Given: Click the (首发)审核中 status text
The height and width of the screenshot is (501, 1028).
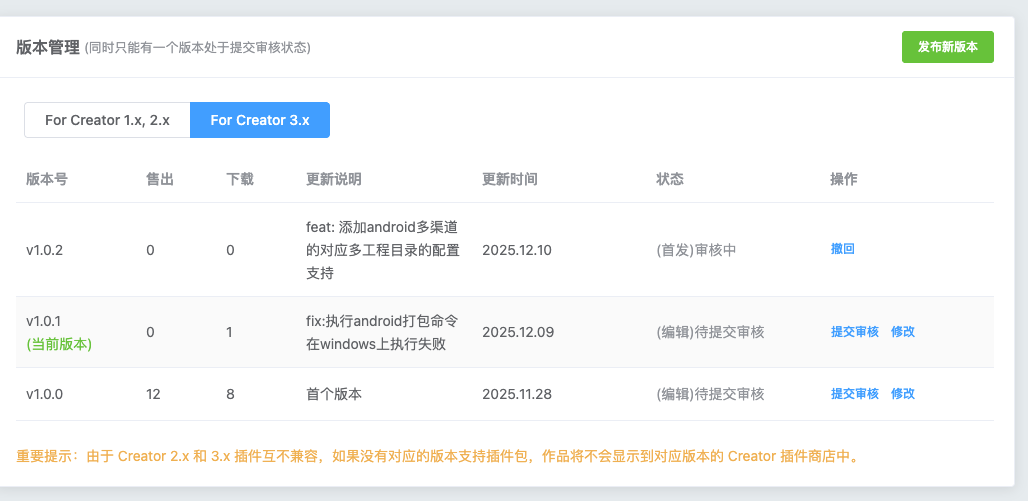Looking at the screenshot, I should coord(696,250).
